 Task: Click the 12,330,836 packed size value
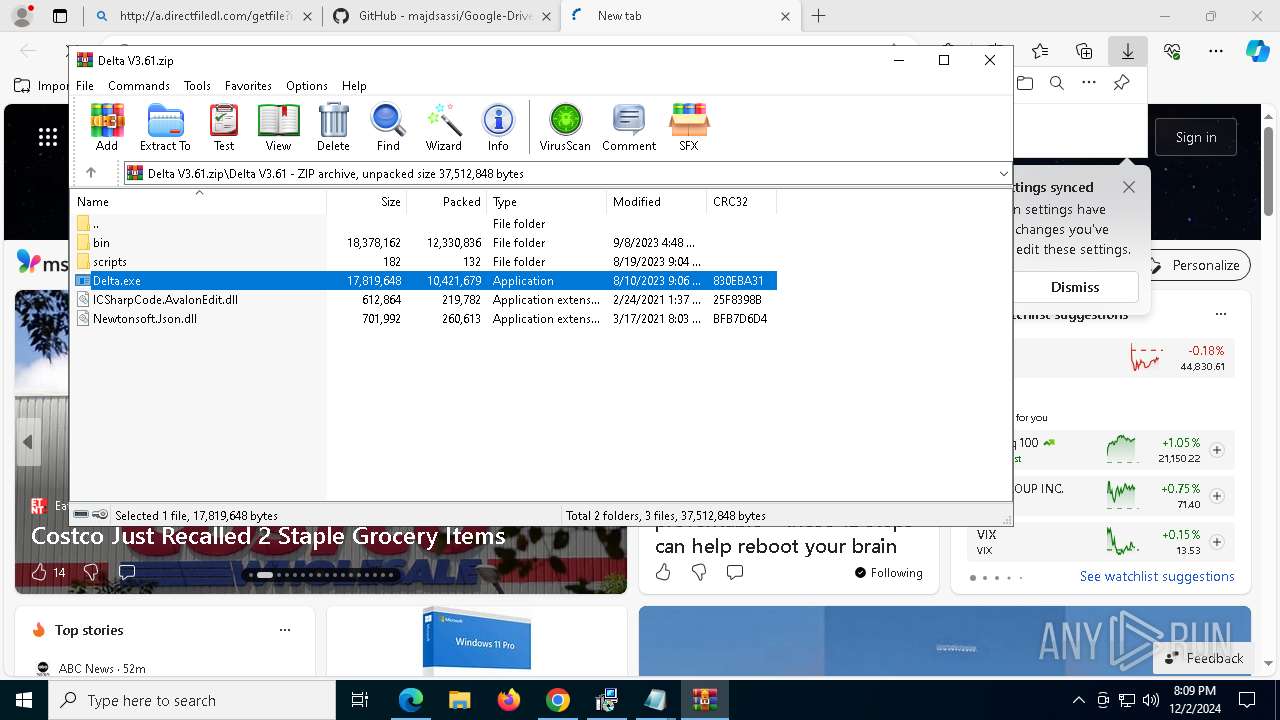454,243
